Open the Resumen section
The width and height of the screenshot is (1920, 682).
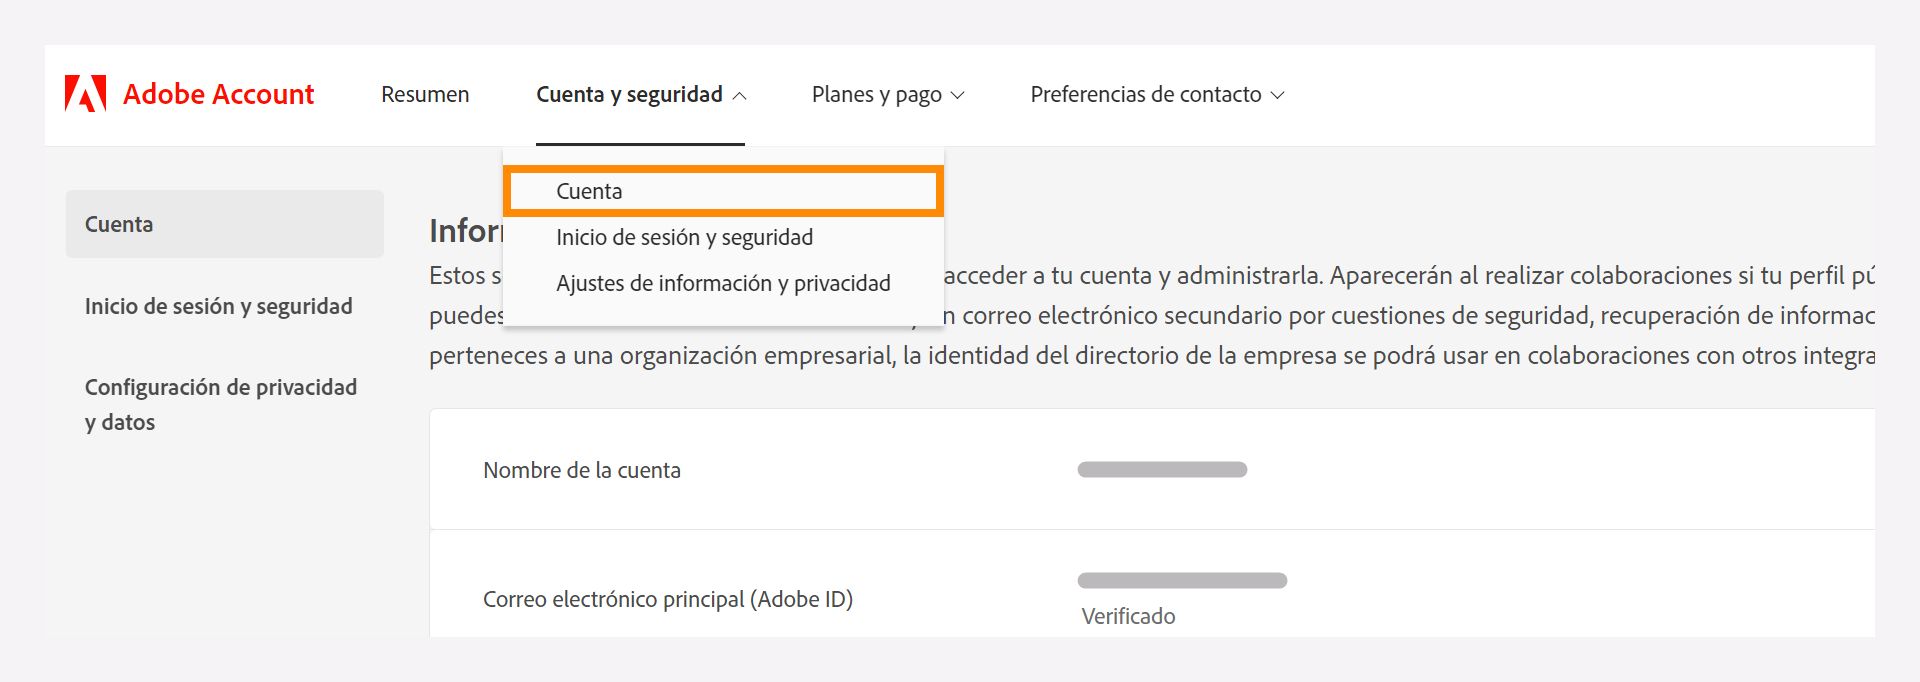click(x=424, y=94)
